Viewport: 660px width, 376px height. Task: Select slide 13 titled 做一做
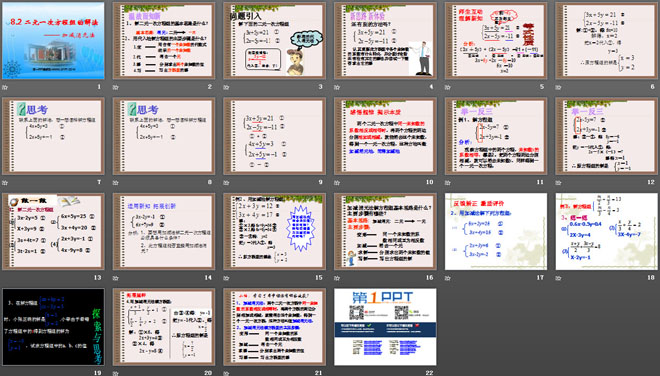point(53,232)
